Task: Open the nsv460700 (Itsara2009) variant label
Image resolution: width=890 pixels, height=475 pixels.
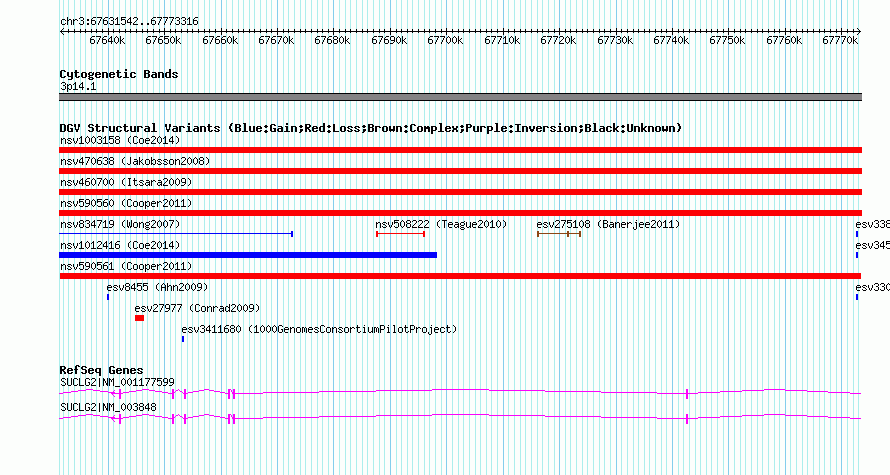Action: [126, 182]
